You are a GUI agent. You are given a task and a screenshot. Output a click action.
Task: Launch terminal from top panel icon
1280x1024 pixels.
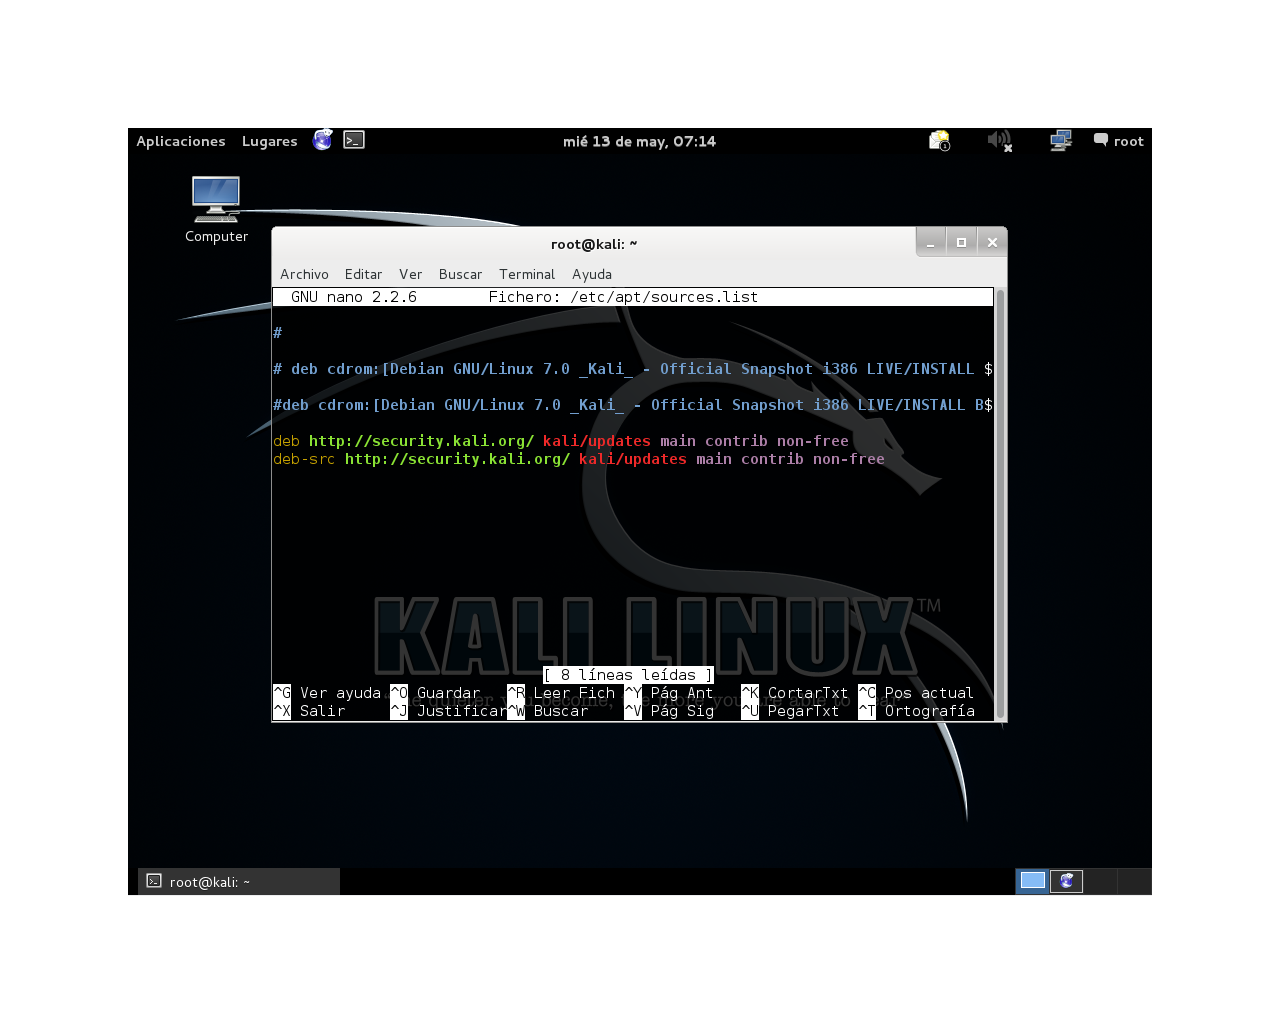(x=354, y=140)
